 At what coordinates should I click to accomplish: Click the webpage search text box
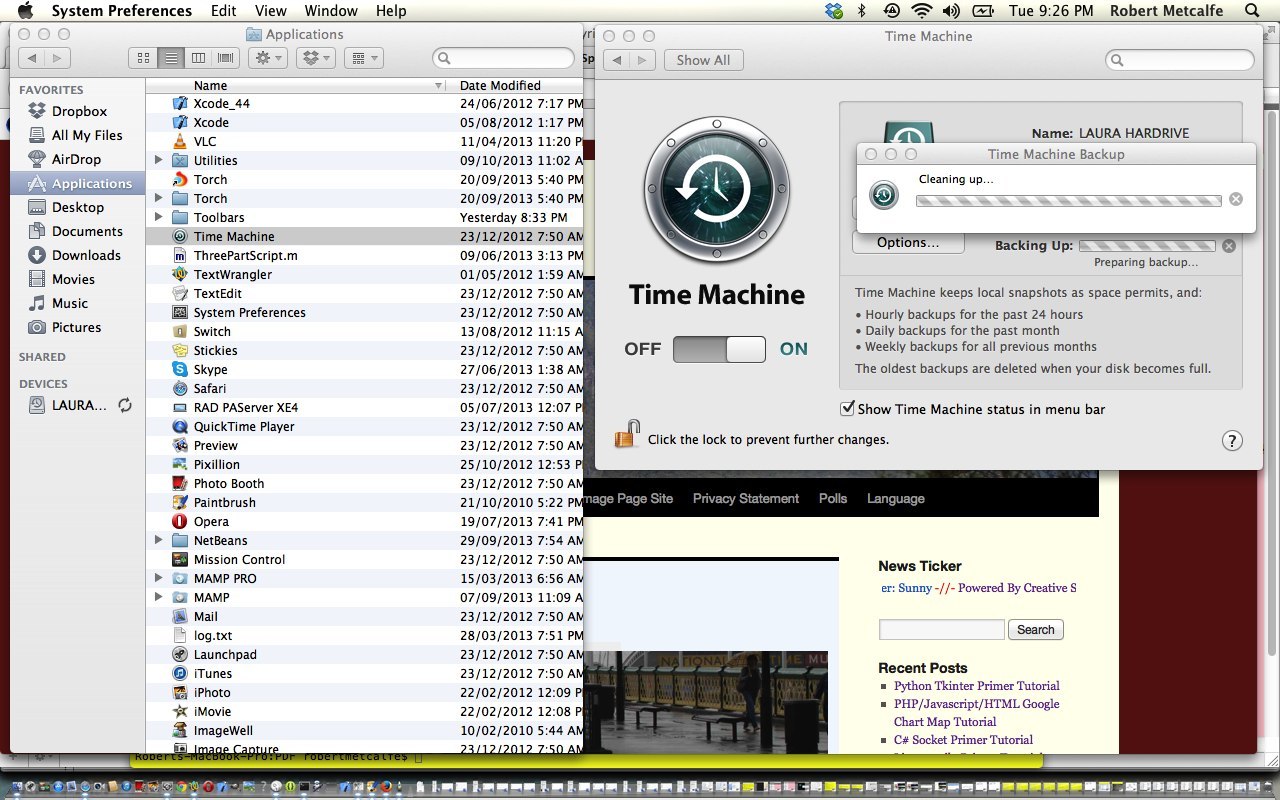click(941, 629)
